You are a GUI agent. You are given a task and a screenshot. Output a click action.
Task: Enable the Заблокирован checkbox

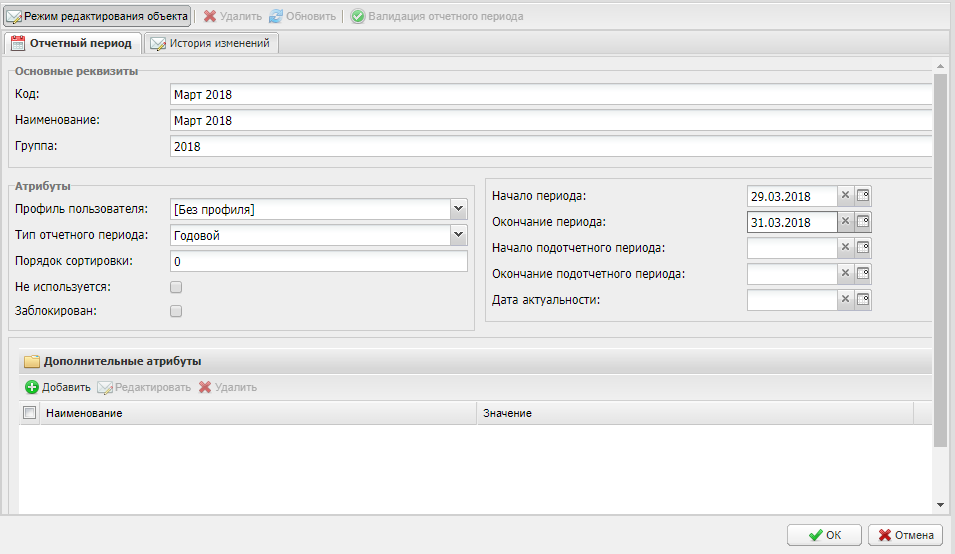tap(176, 311)
